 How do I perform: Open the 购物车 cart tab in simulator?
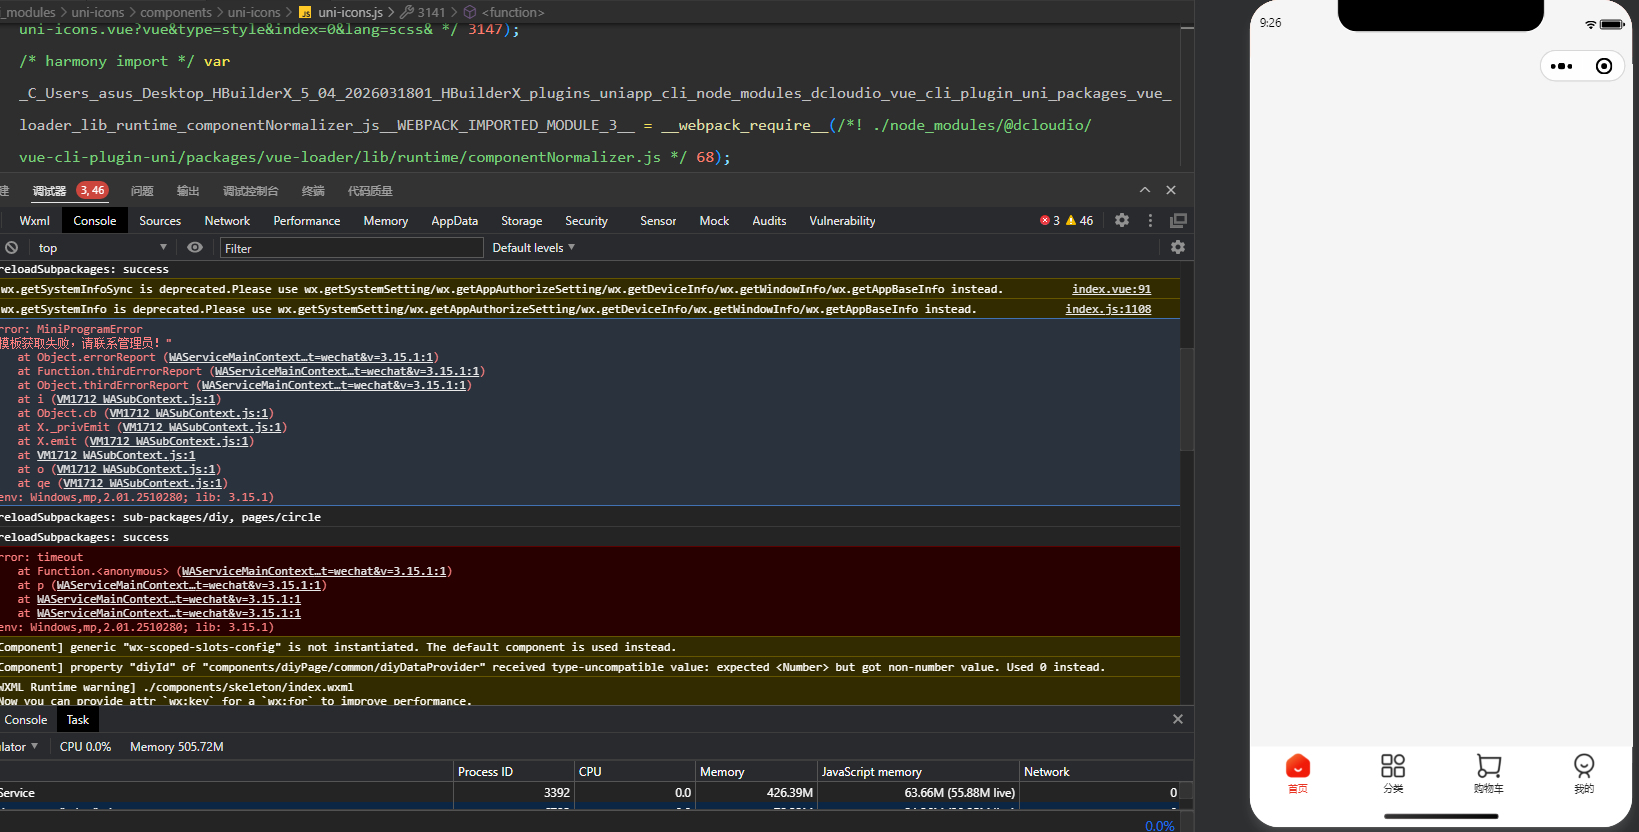point(1488,773)
